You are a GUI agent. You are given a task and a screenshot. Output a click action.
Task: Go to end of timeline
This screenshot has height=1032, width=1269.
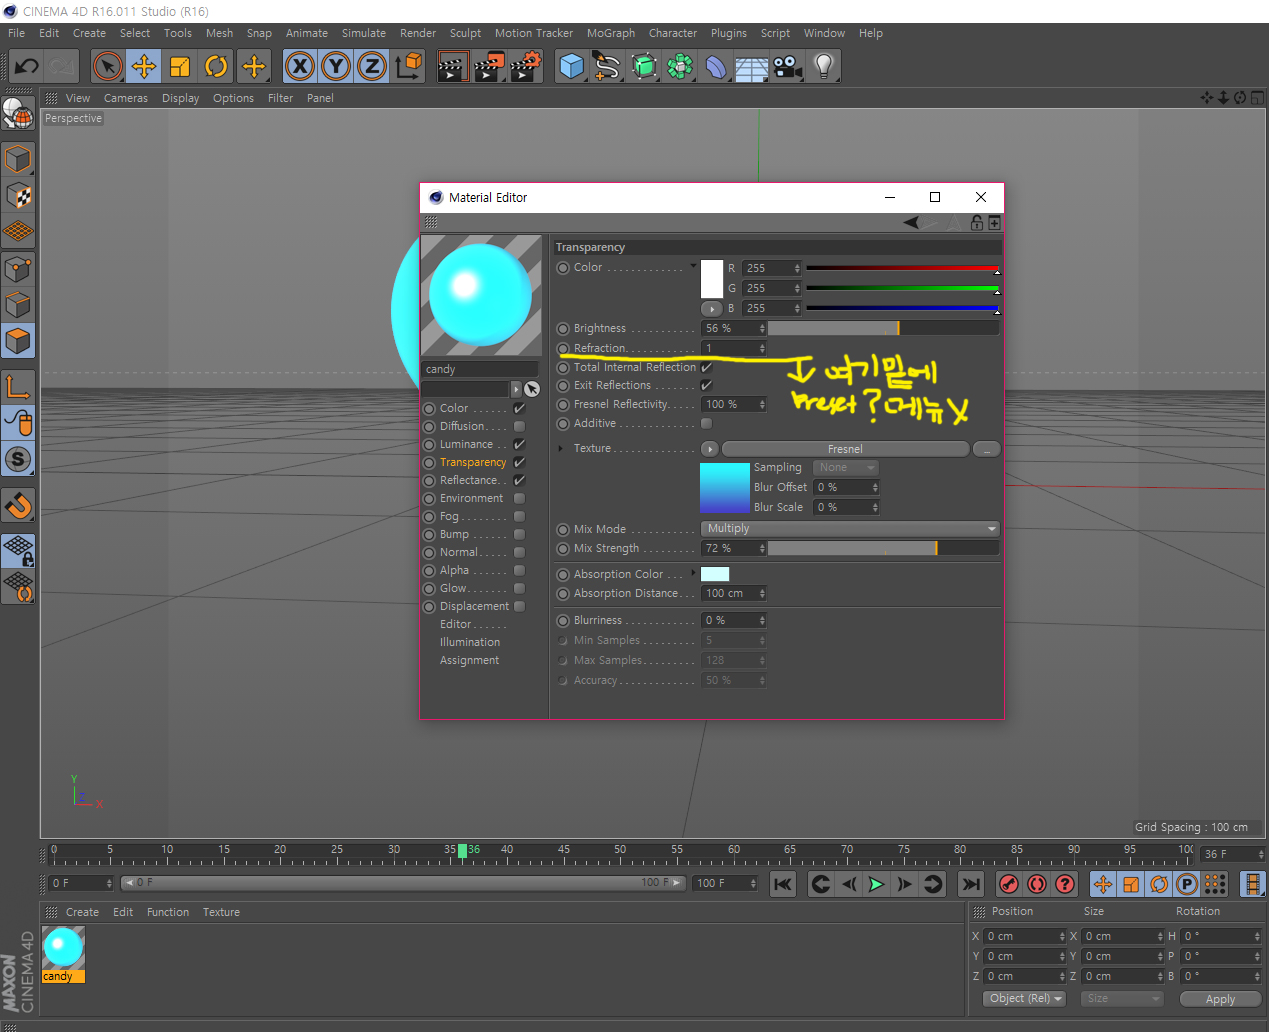pyautogui.click(x=971, y=884)
